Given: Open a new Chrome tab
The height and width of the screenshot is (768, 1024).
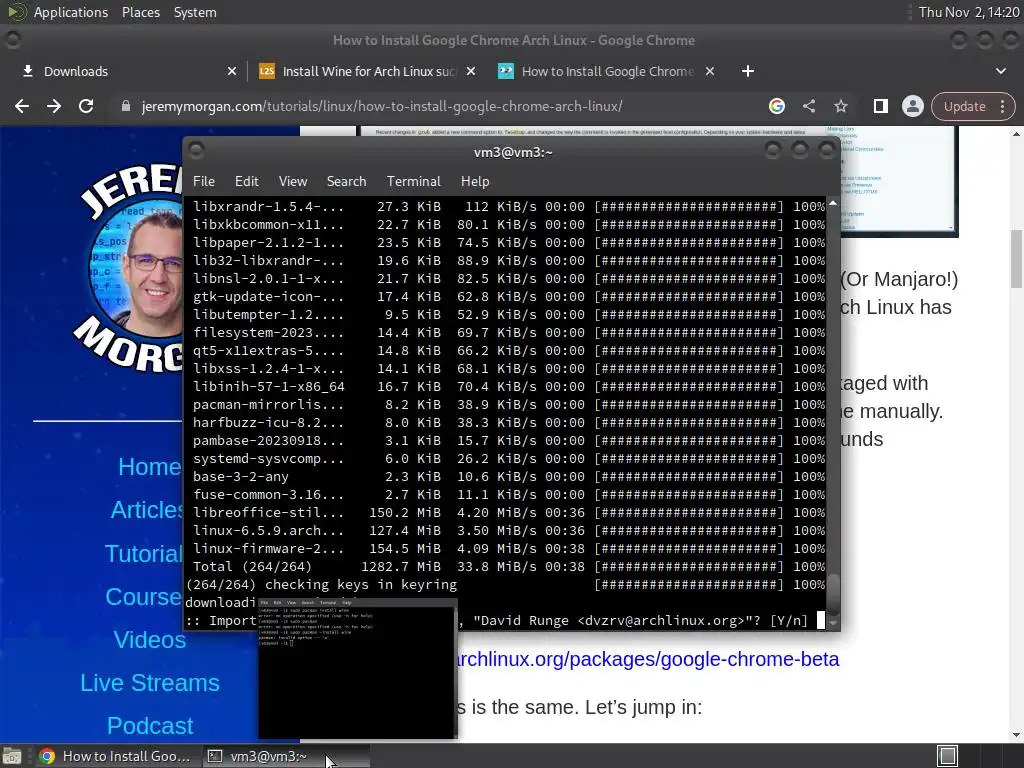Looking at the screenshot, I should [x=748, y=71].
